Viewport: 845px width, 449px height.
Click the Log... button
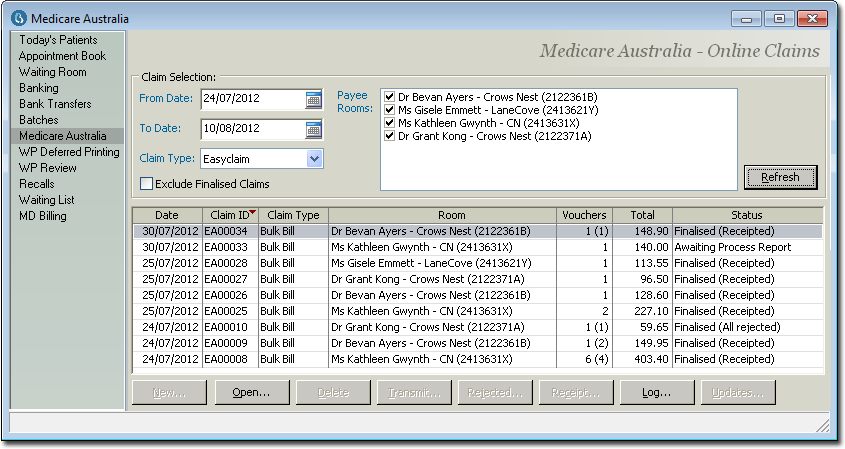coord(656,393)
